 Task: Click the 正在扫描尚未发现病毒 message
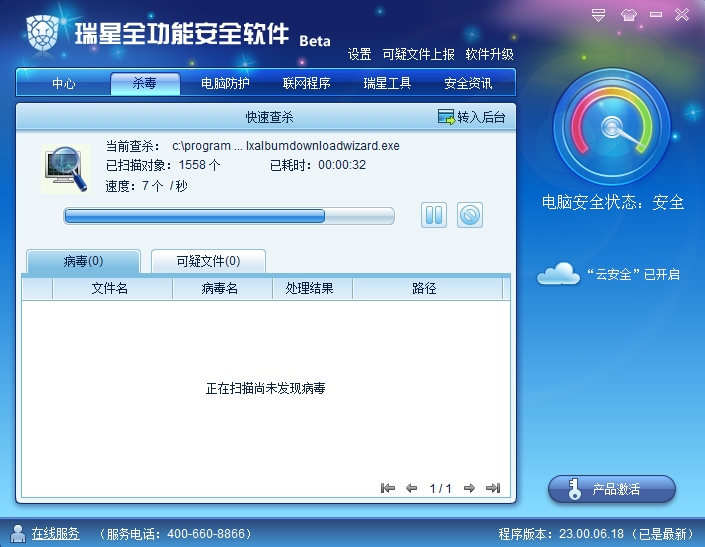click(265, 388)
